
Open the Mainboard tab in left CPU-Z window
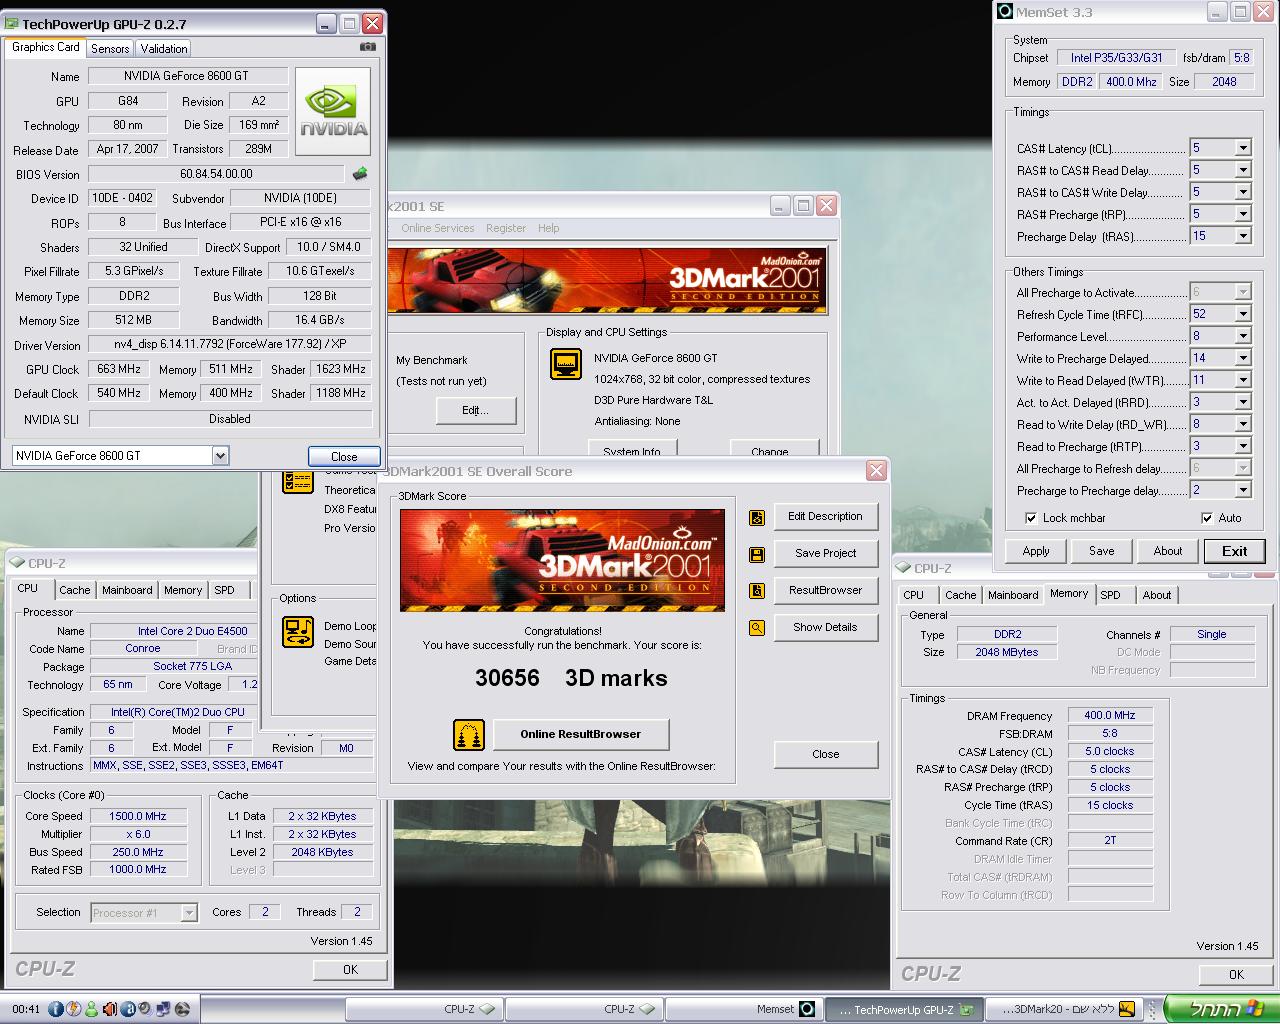(127, 590)
